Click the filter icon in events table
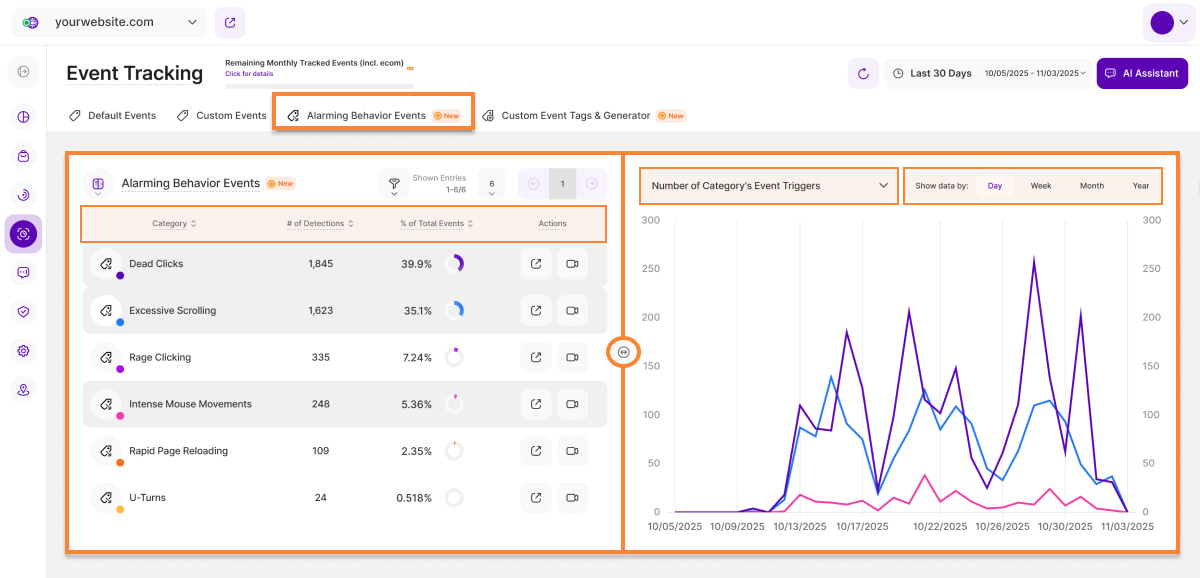1200x578 pixels. point(394,184)
